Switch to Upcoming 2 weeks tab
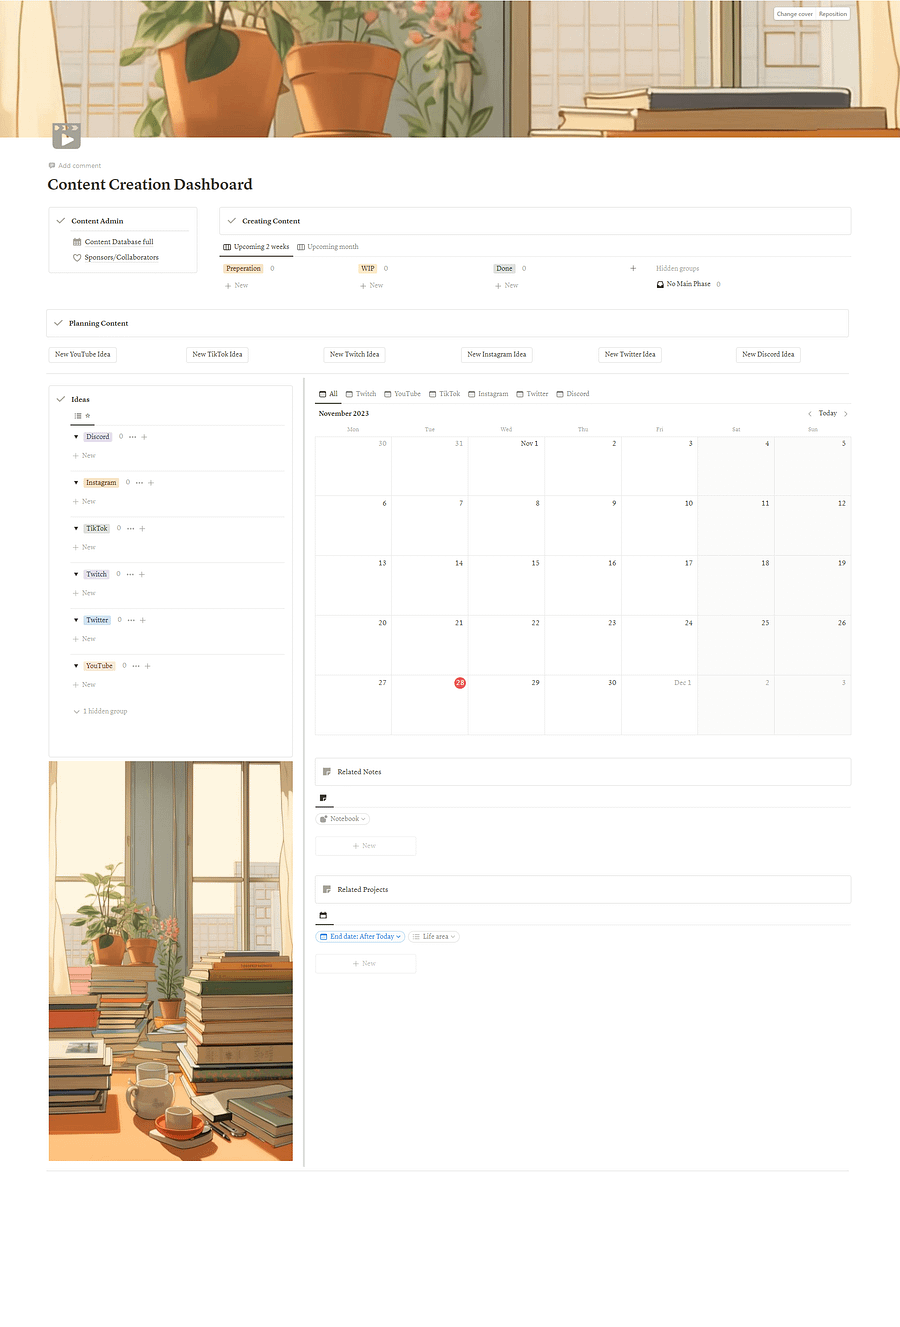 tap(256, 247)
